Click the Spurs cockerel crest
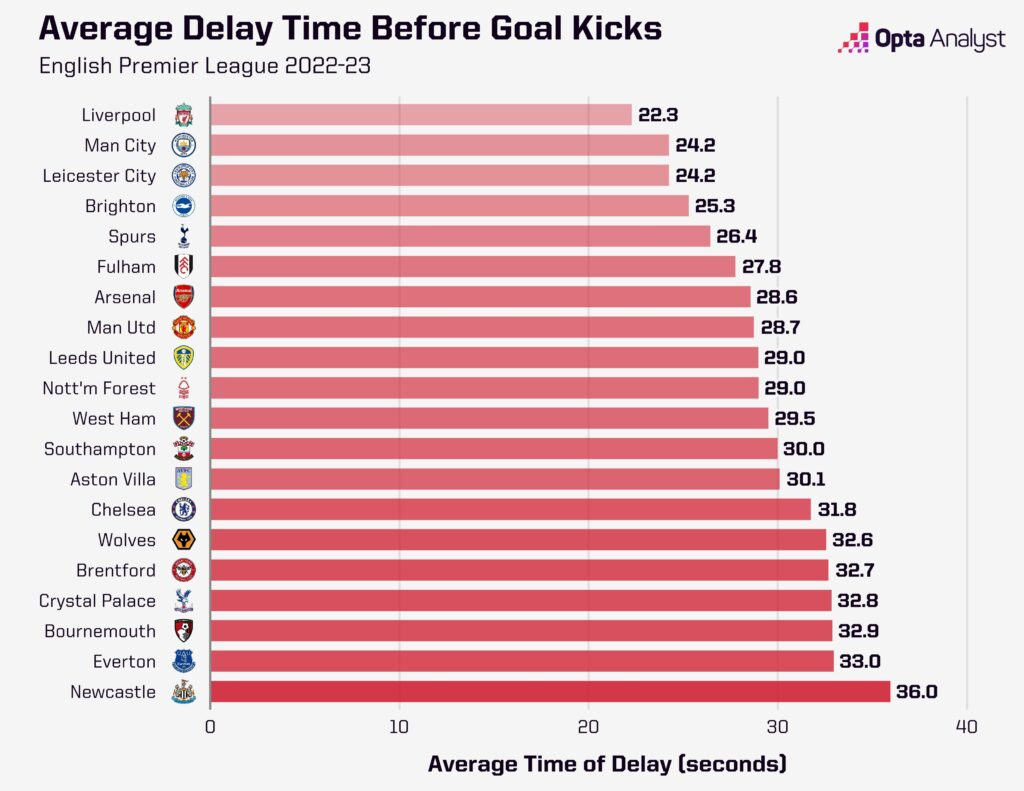 coord(184,236)
